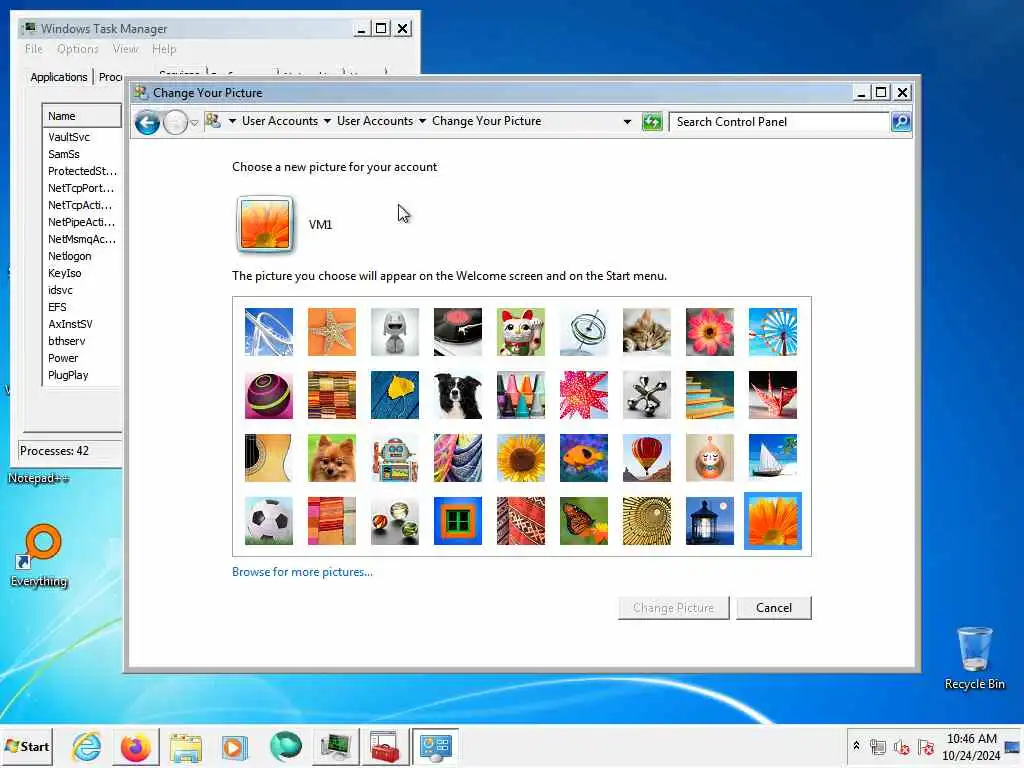Select the metal jacks picture
Image resolution: width=1024 pixels, height=768 pixels.
[x=647, y=395]
